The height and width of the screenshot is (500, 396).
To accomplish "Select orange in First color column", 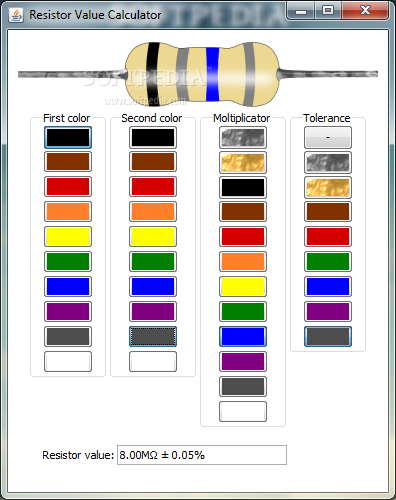I will point(68,212).
